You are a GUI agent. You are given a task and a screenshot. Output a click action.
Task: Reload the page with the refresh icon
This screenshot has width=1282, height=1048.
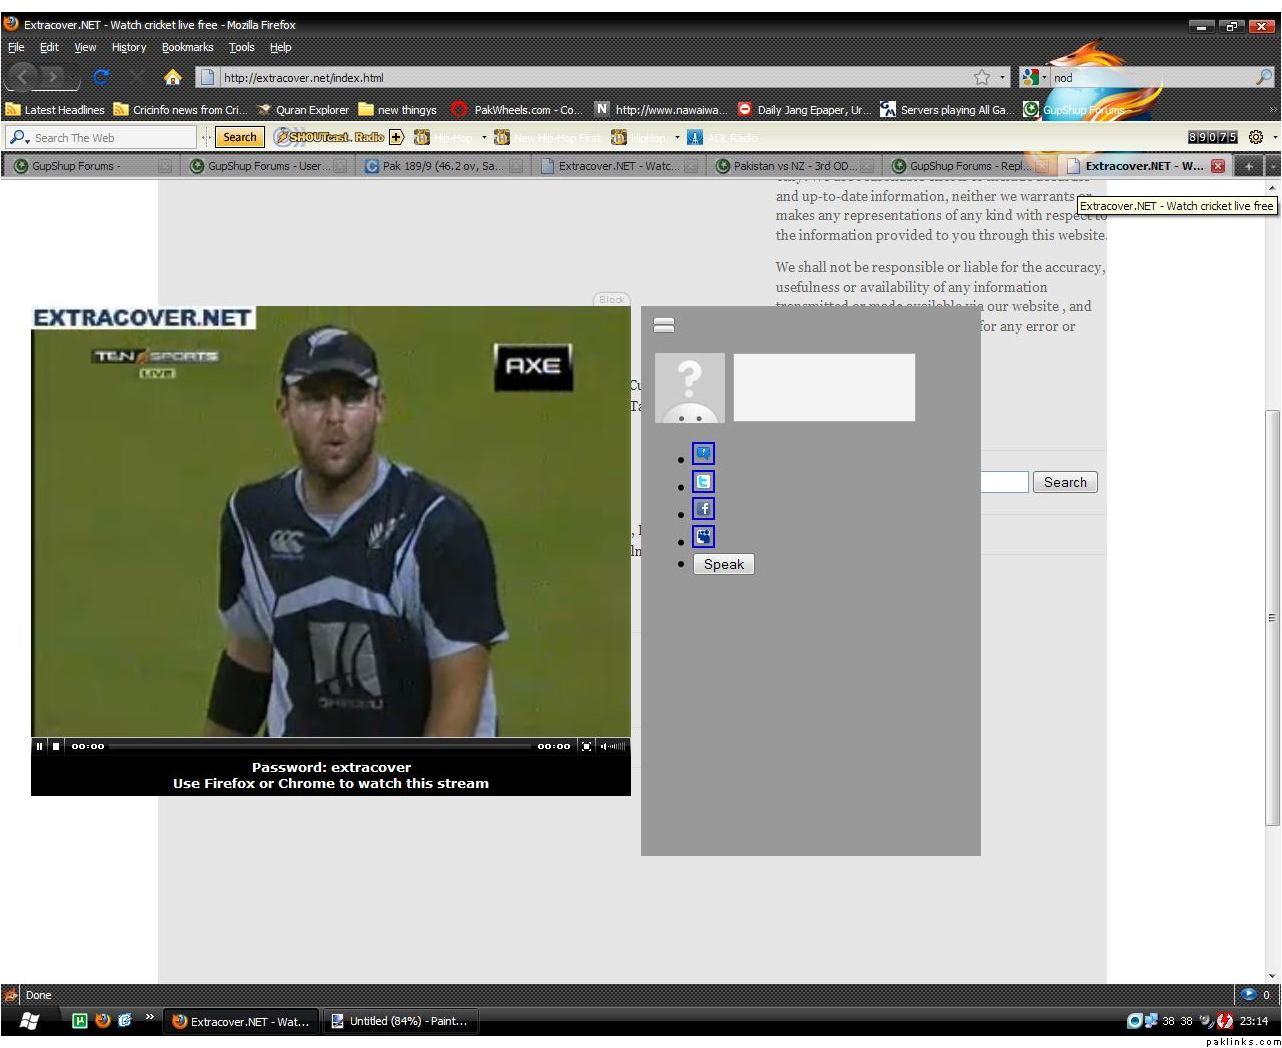[101, 77]
